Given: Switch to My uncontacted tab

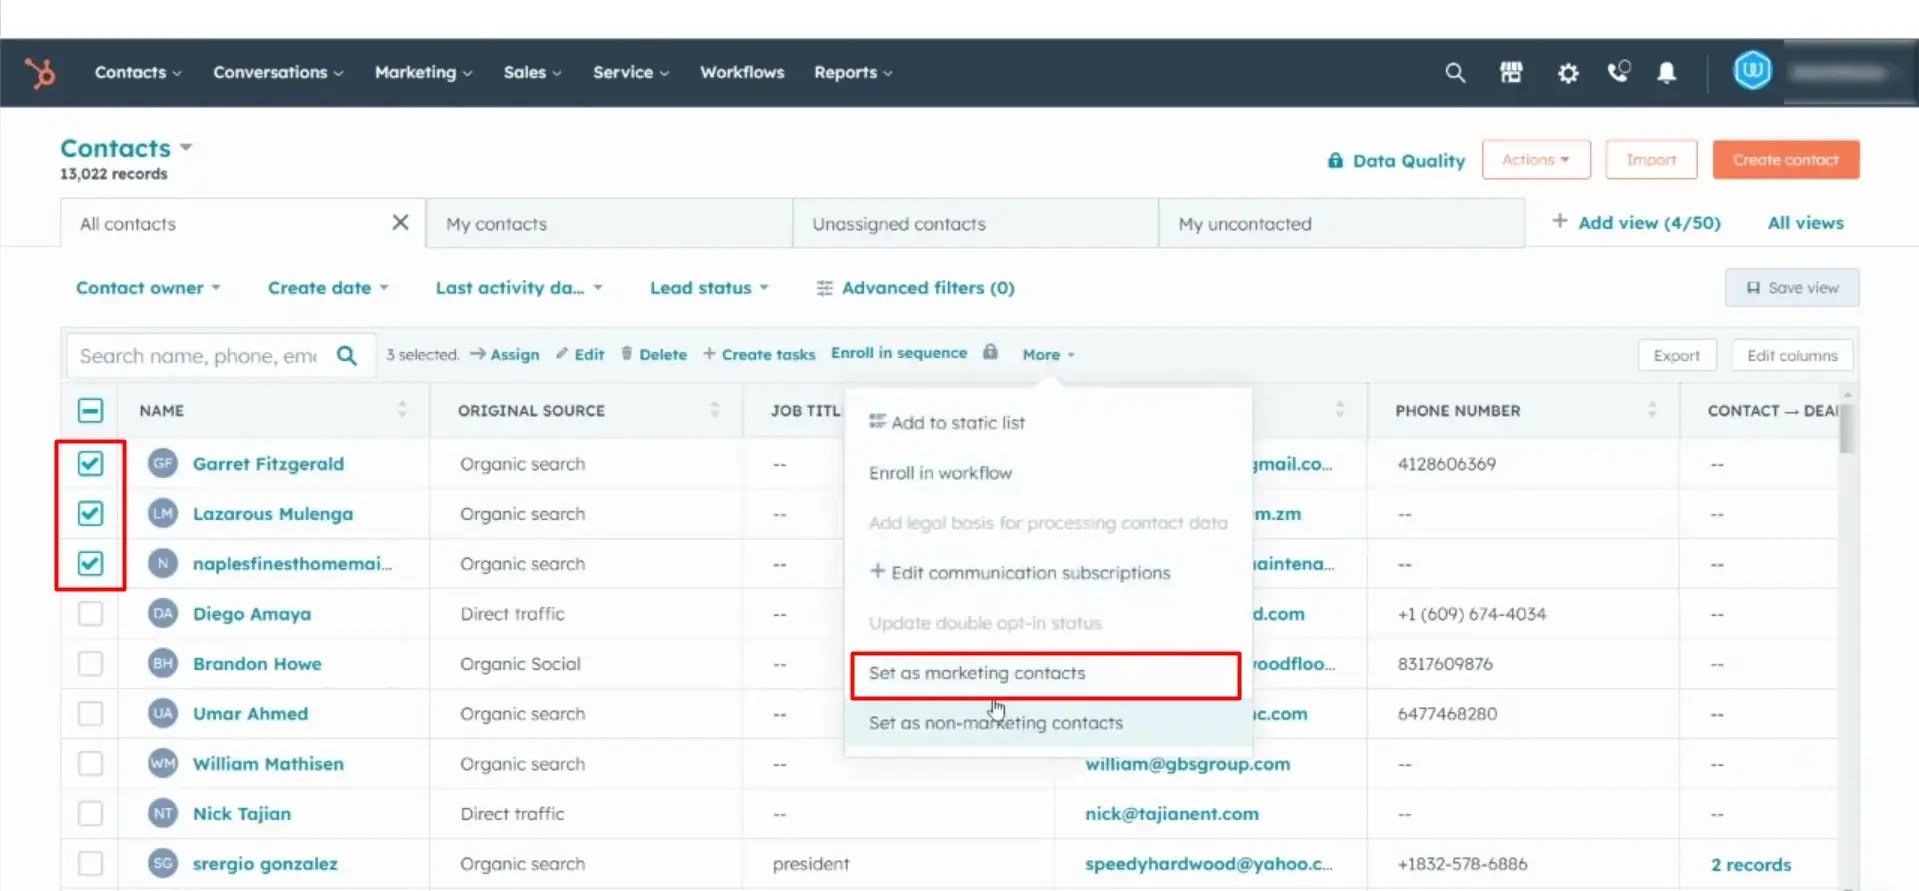Looking at the screenshot, I should point(1342,223).
